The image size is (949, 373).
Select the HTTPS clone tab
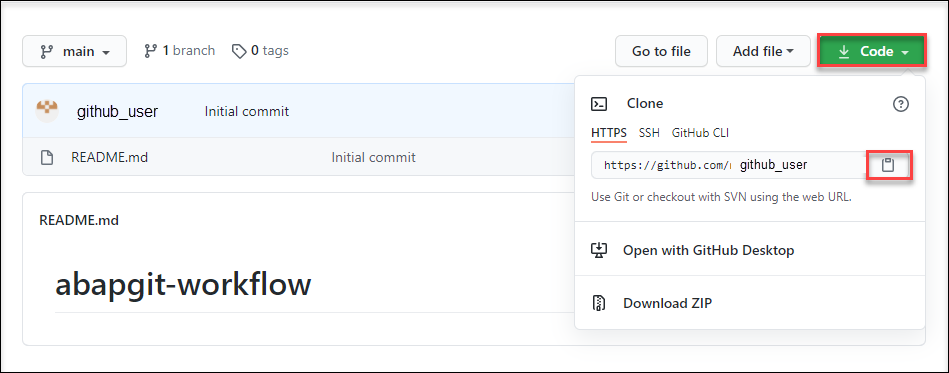click(609, 133)
